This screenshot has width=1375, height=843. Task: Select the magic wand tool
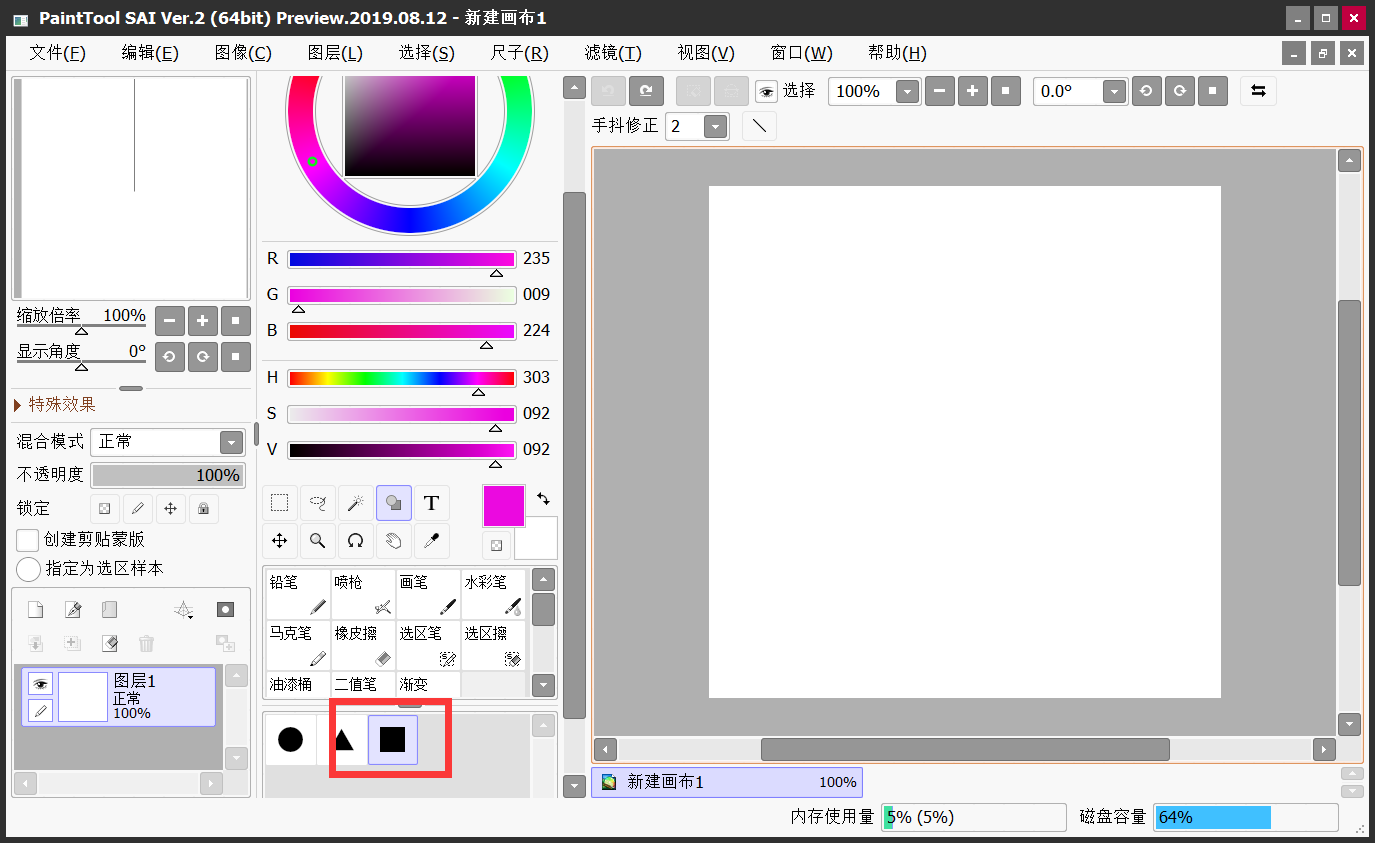pyautogui.click(x=355, y=503)
